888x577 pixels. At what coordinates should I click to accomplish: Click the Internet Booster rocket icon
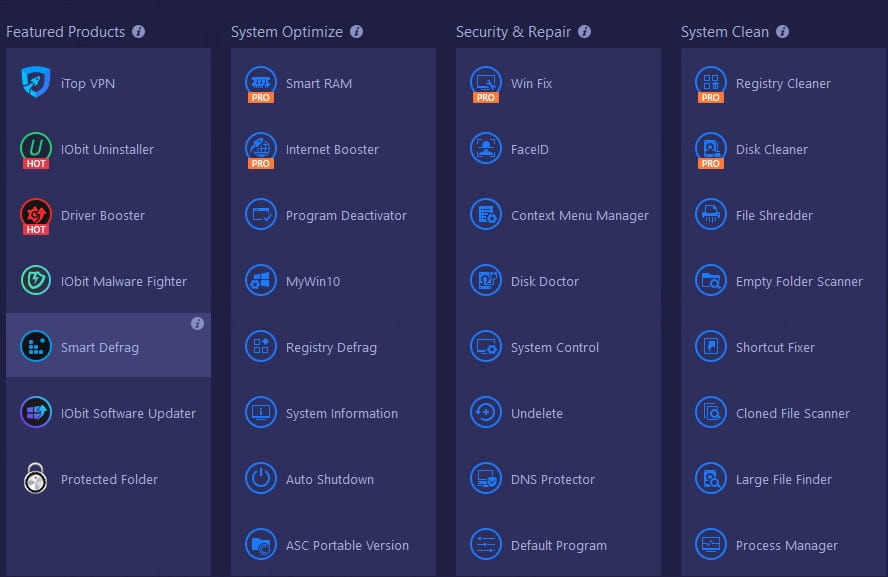[261, 148]
